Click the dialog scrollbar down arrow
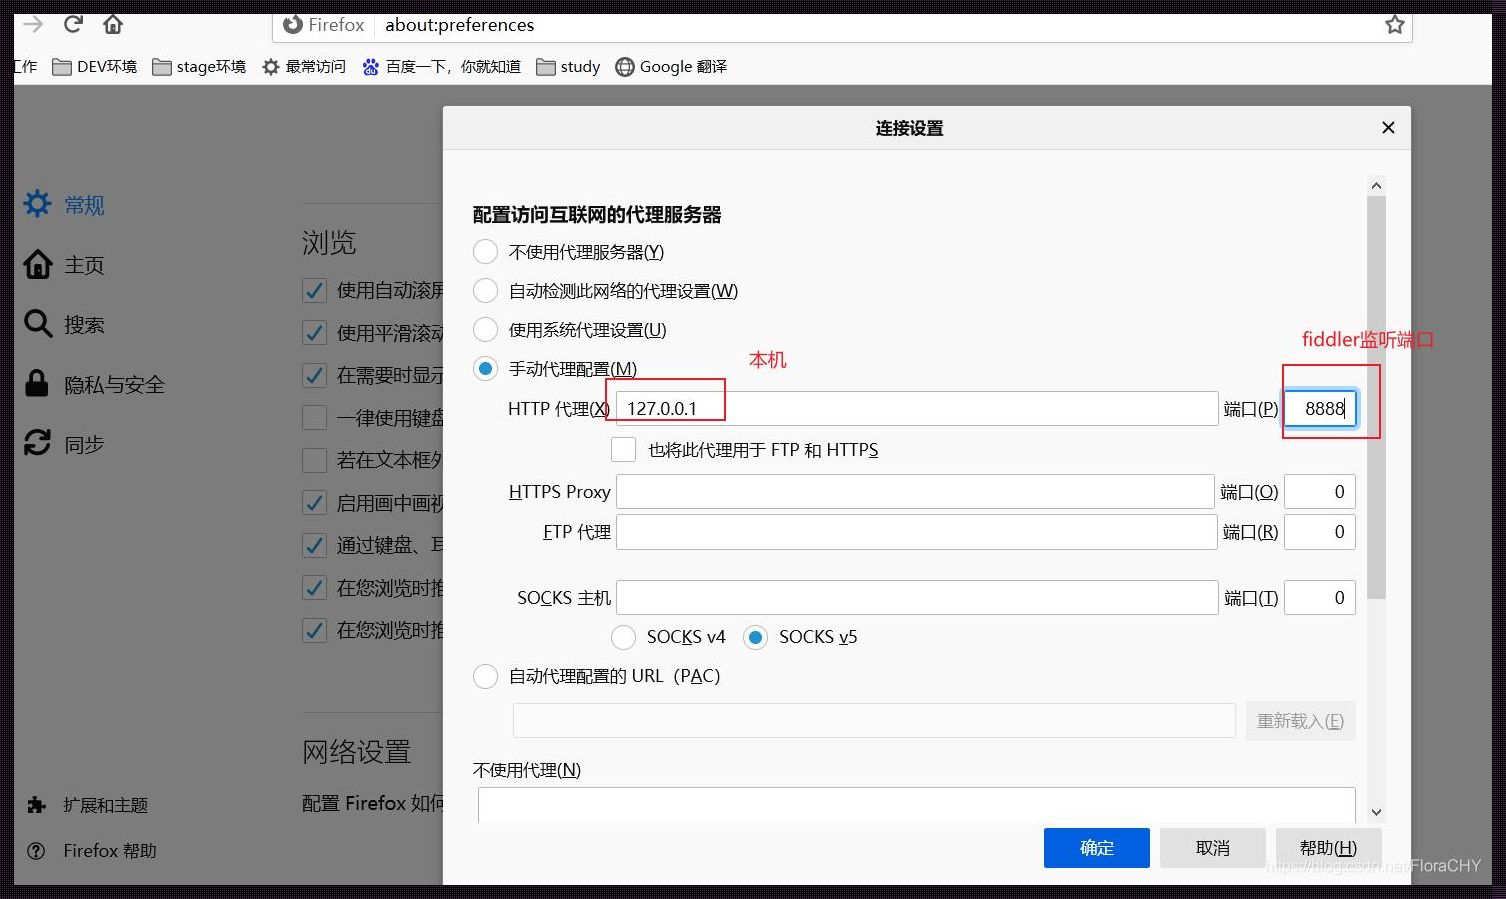Image resolution: width=1506 pixels, height=899 pixels. pos(1376,812)
